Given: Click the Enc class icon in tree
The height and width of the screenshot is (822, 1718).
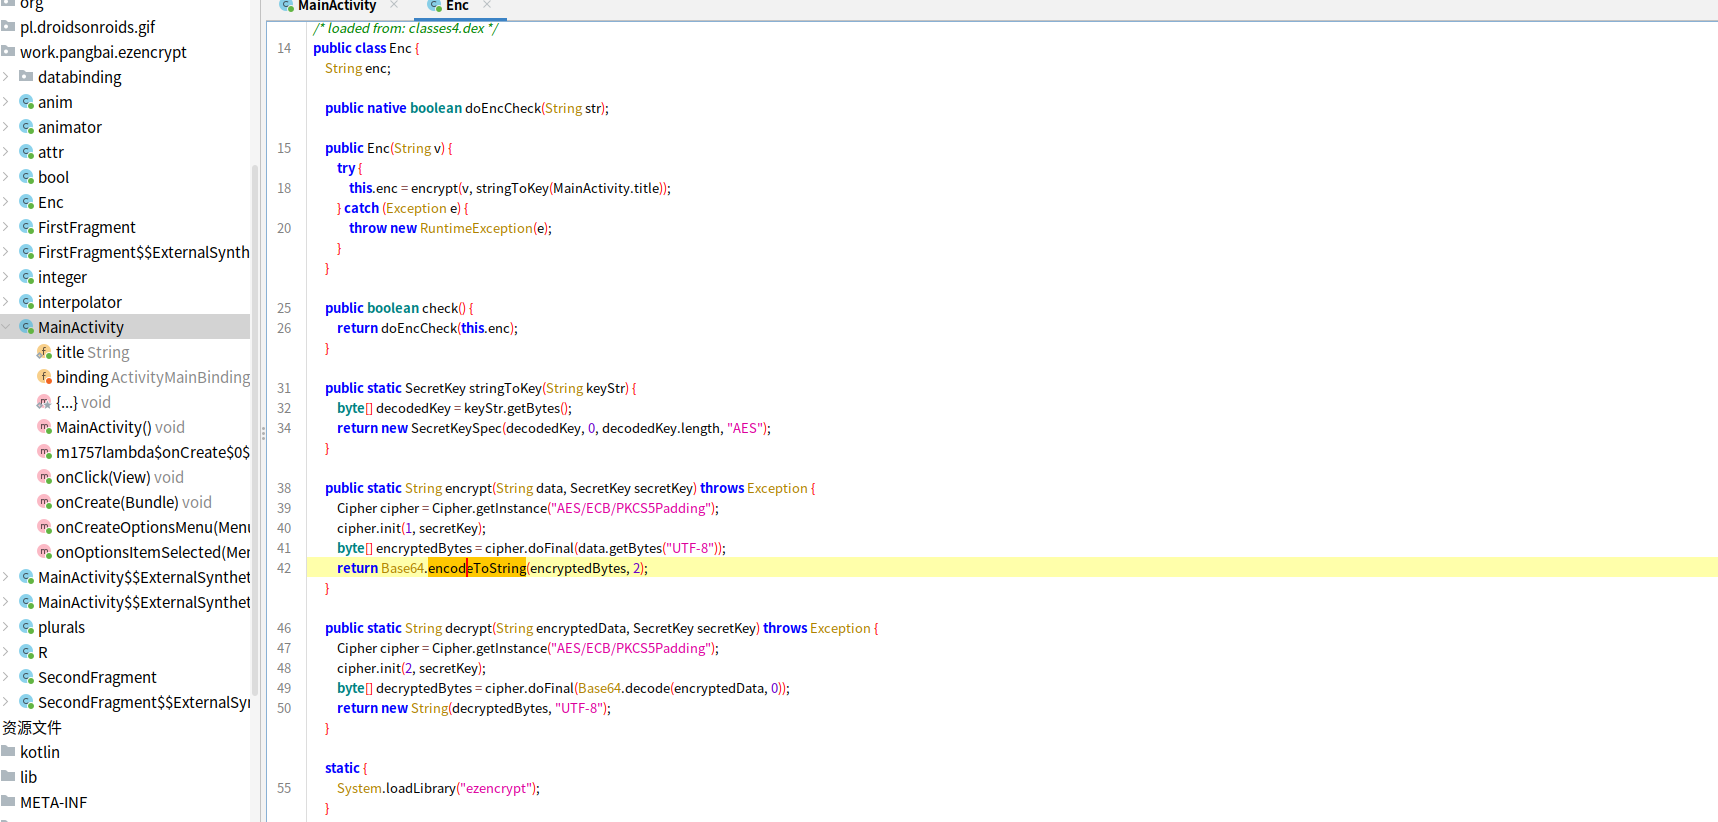Looking at the screenshot, I should [x=27, y=202].
